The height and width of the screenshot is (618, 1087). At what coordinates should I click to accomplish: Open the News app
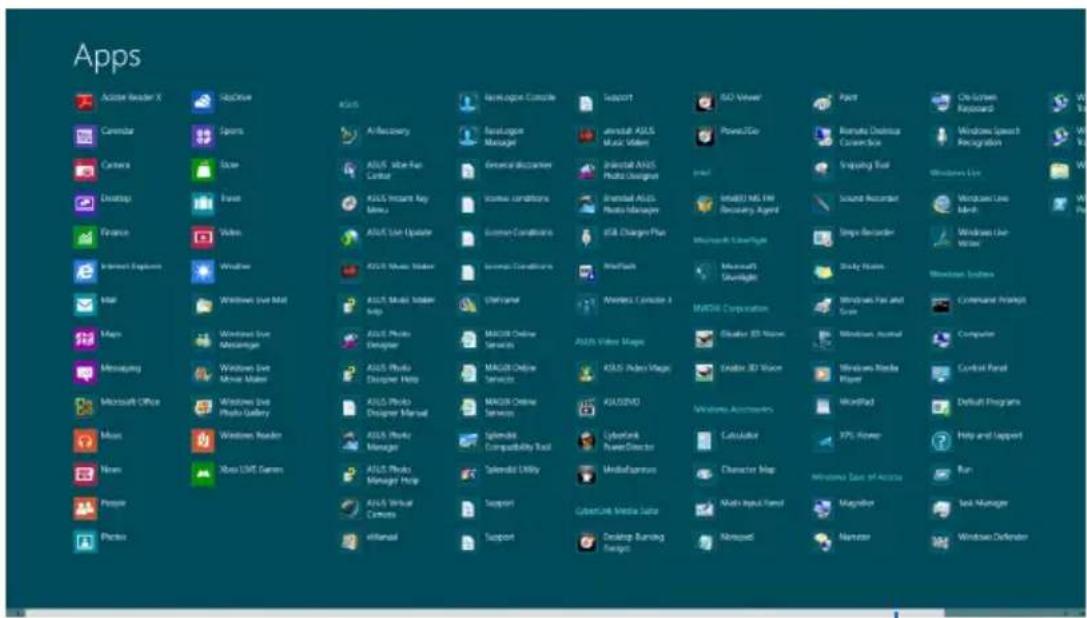pyautogui.click(x=98, y=474)
